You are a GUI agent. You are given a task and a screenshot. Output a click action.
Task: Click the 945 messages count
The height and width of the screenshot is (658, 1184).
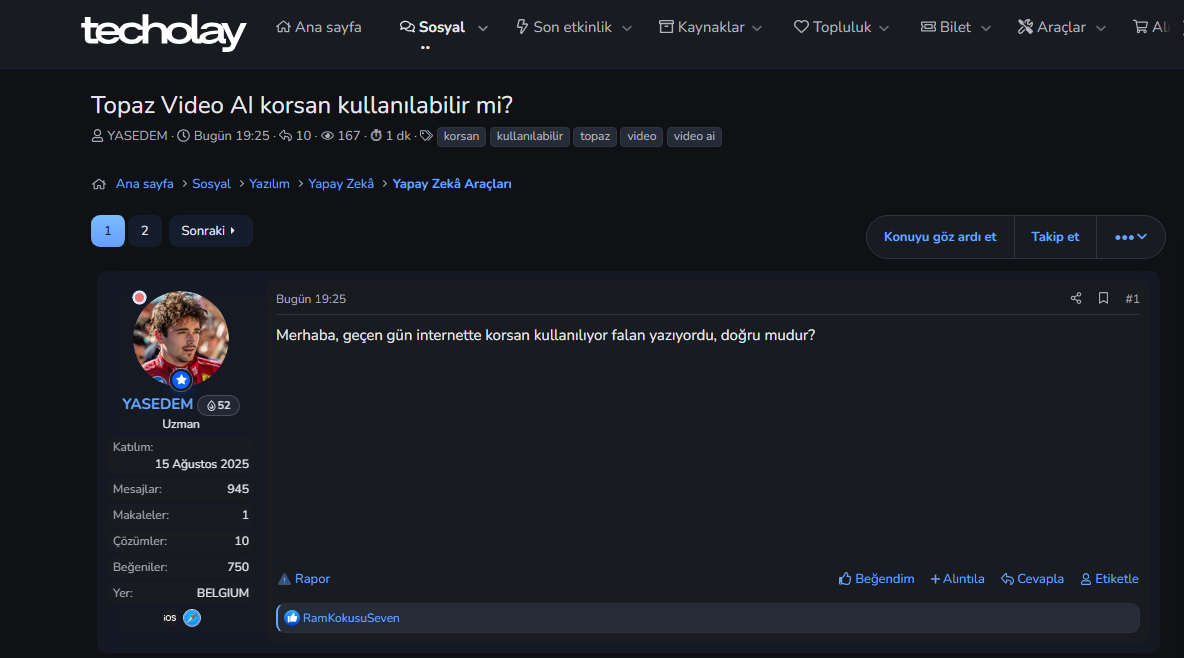(238, 489)
